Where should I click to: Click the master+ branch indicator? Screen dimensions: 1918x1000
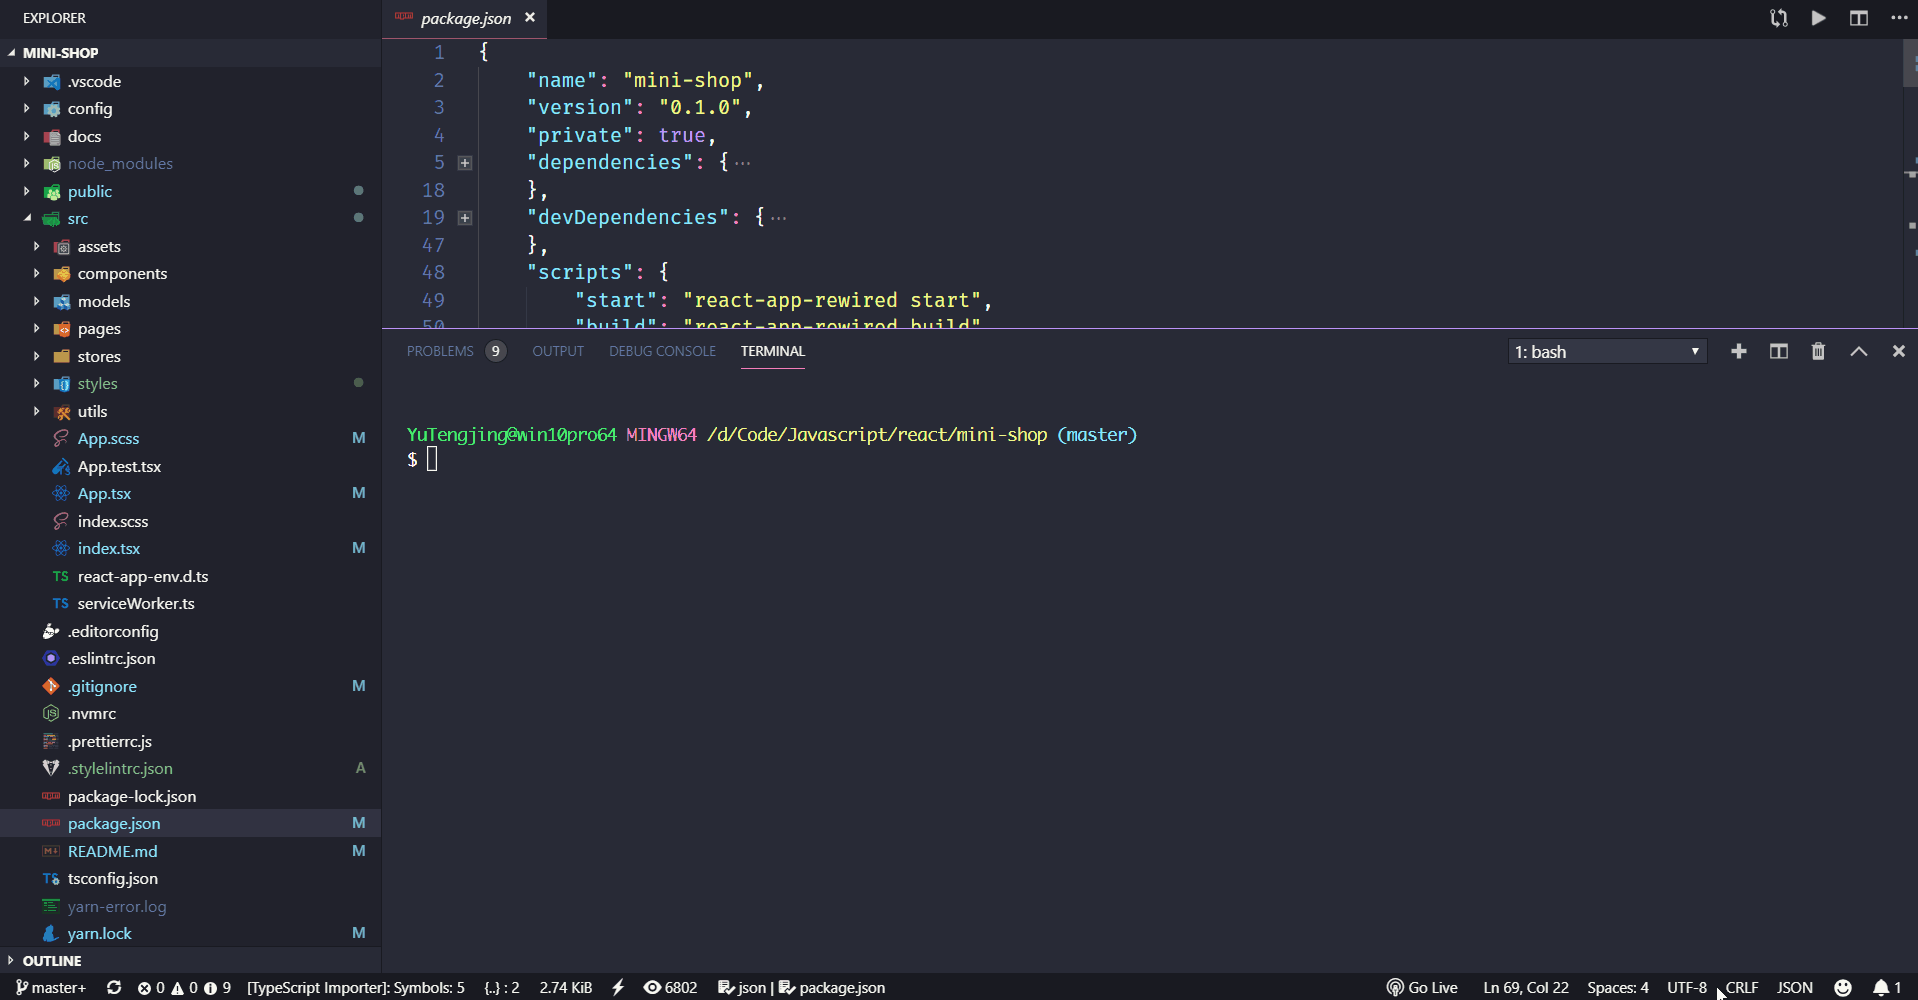[x=50, y=987]
